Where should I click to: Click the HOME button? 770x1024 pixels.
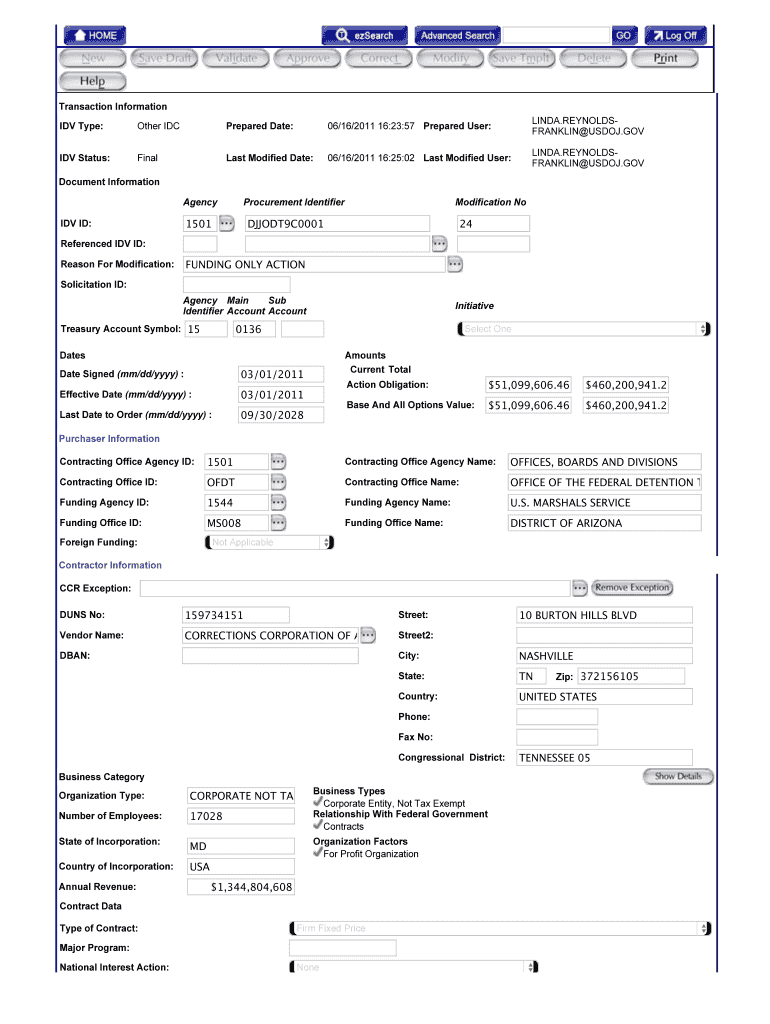95,35
